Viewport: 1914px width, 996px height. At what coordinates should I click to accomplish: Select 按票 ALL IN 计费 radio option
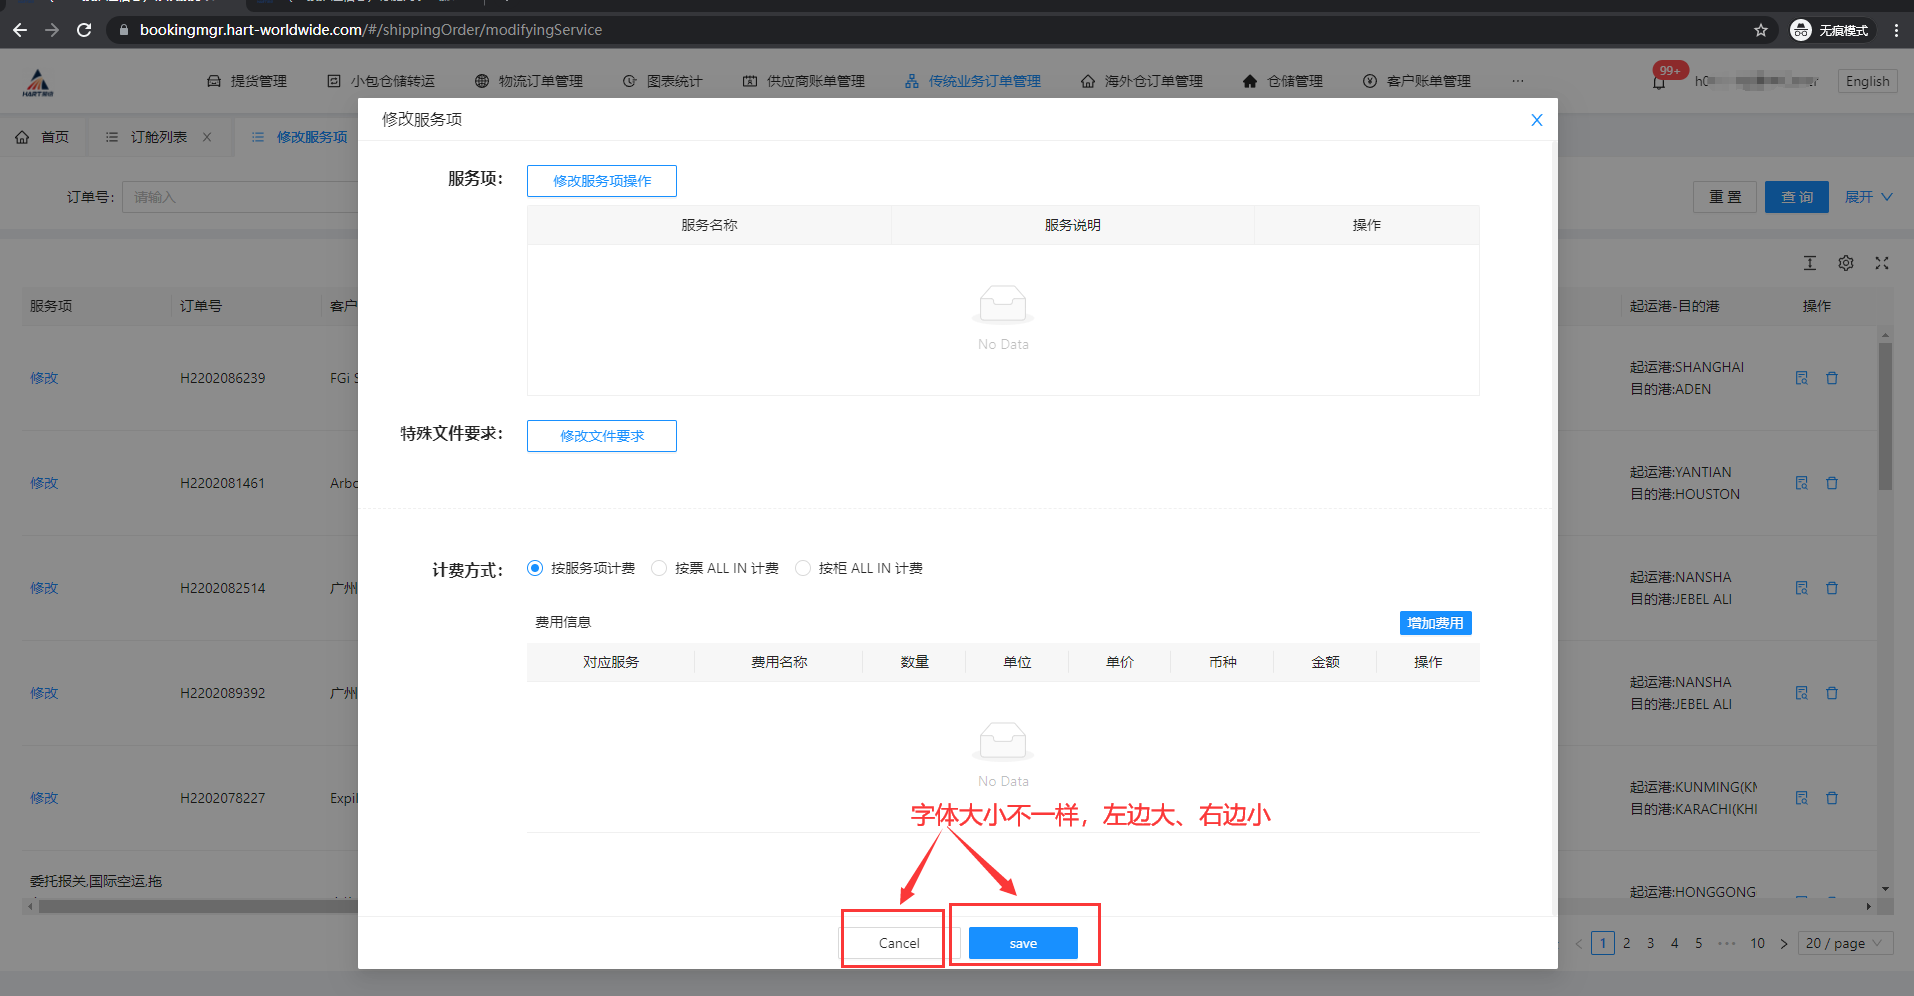[x=659, y=568]
